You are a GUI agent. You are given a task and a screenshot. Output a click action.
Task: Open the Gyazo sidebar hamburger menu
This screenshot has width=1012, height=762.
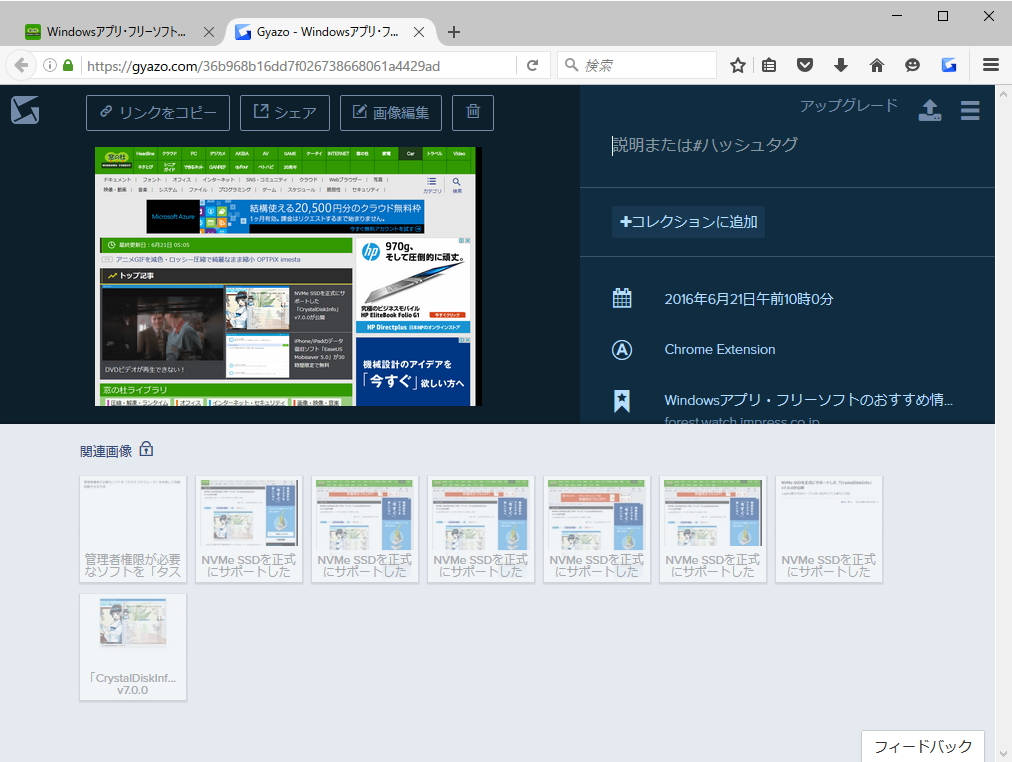point(969,111)
